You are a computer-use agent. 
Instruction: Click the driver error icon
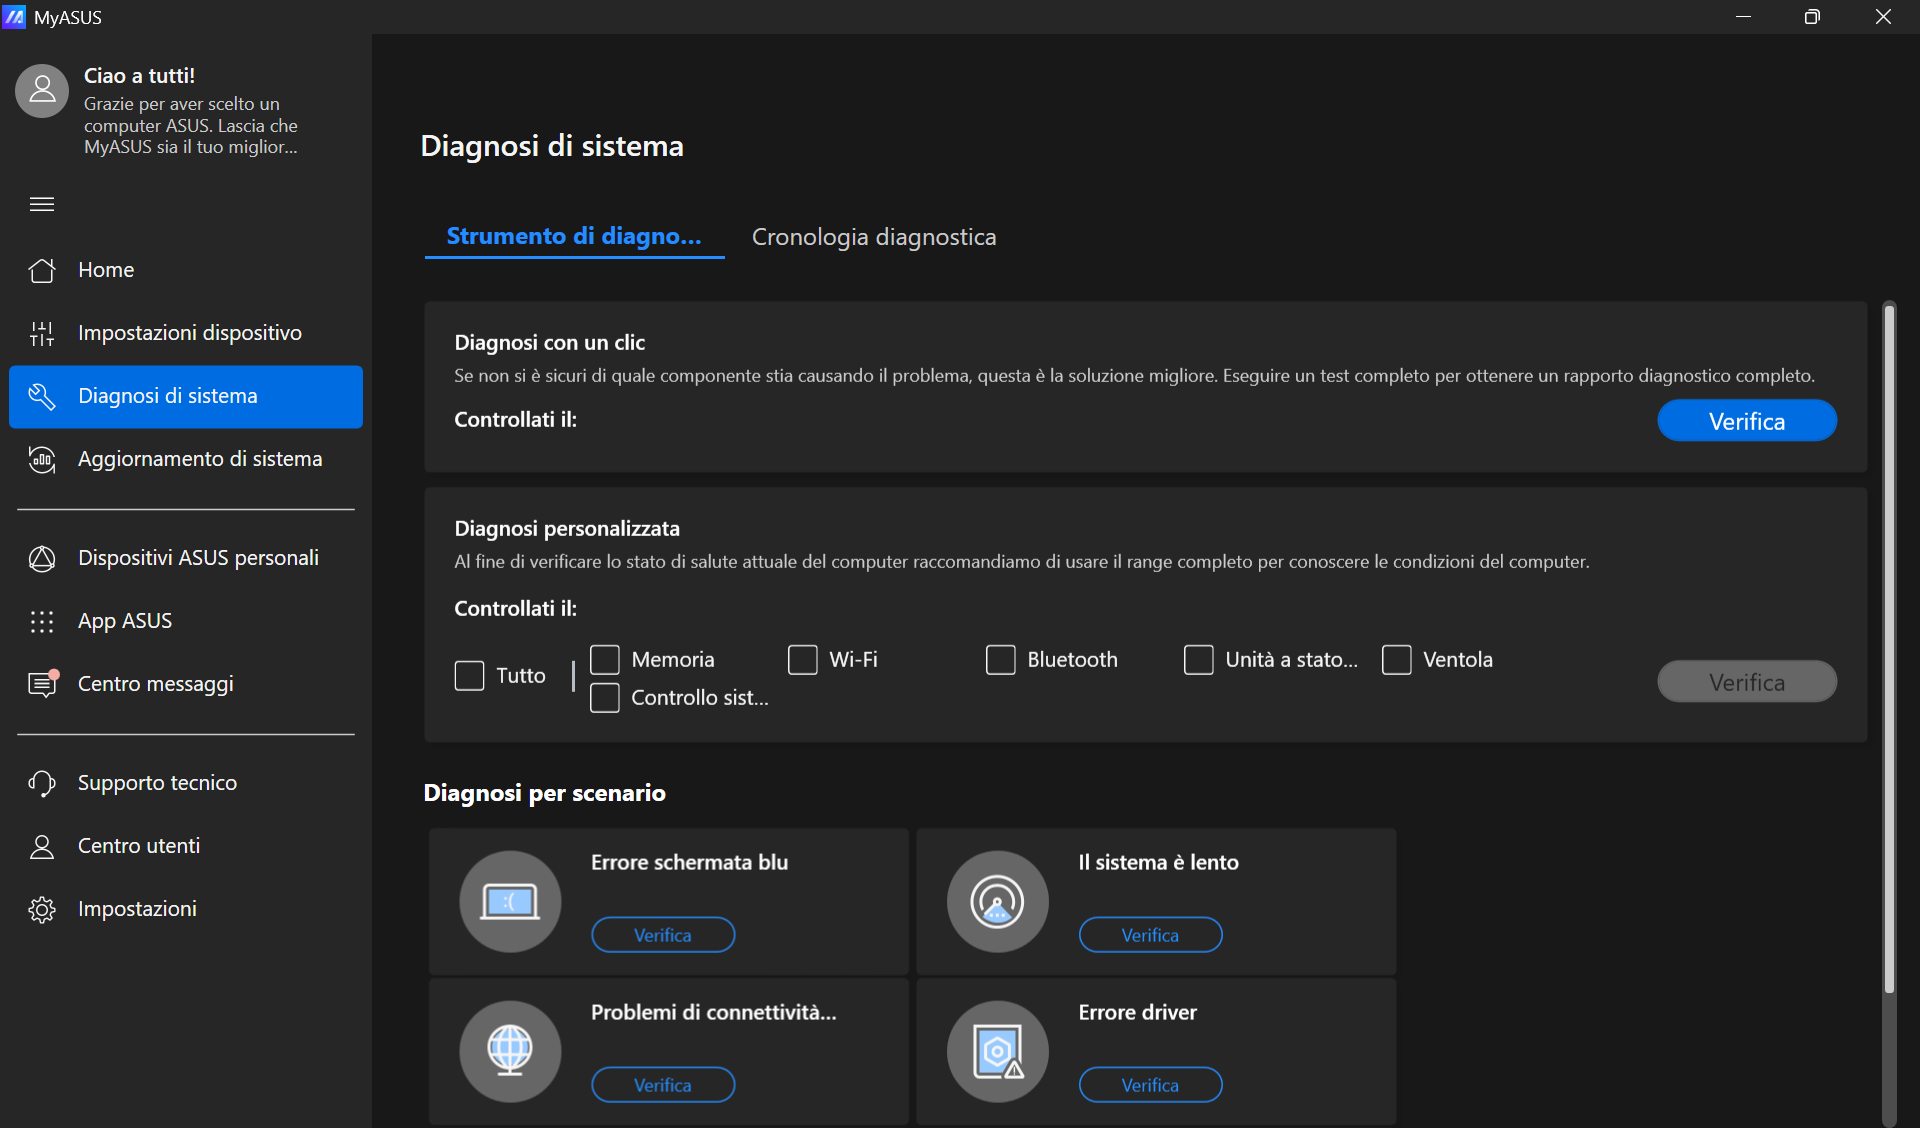click(997, 1051)
